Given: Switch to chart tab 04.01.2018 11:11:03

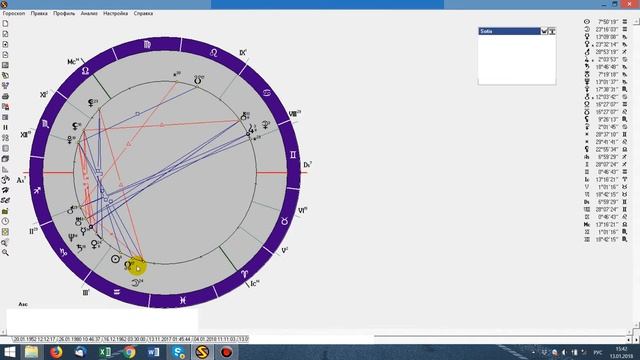Looking at the screenshot, I should [x=214, y=339].
